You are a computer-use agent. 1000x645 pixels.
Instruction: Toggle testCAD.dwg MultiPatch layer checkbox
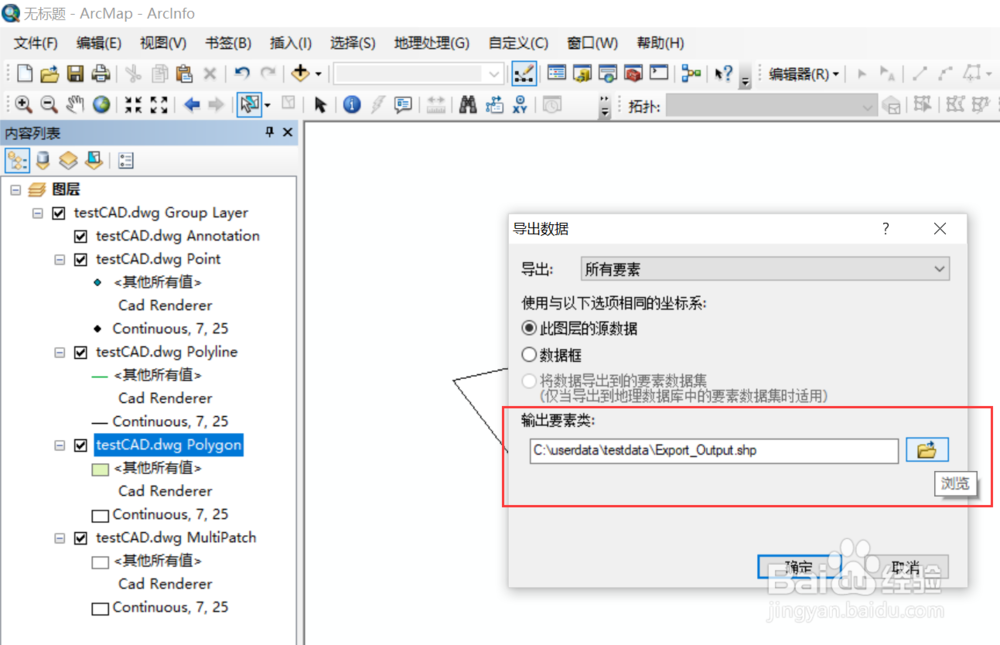[80, 538]
